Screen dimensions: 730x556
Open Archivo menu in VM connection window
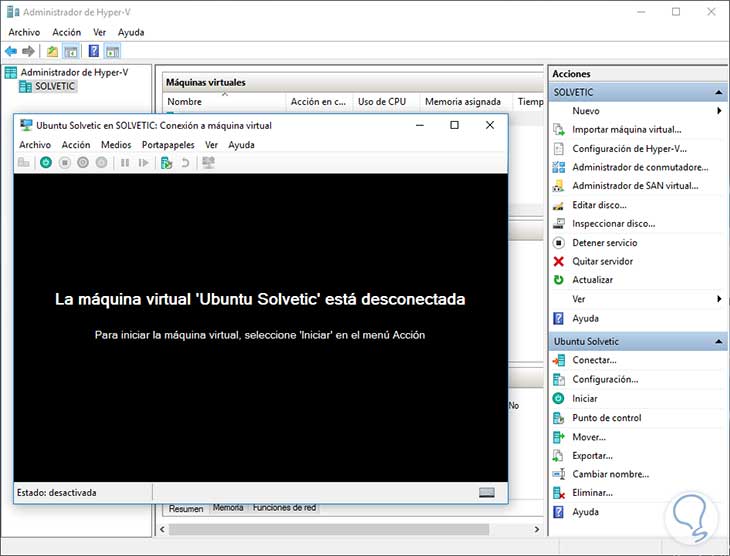[35, 145]
